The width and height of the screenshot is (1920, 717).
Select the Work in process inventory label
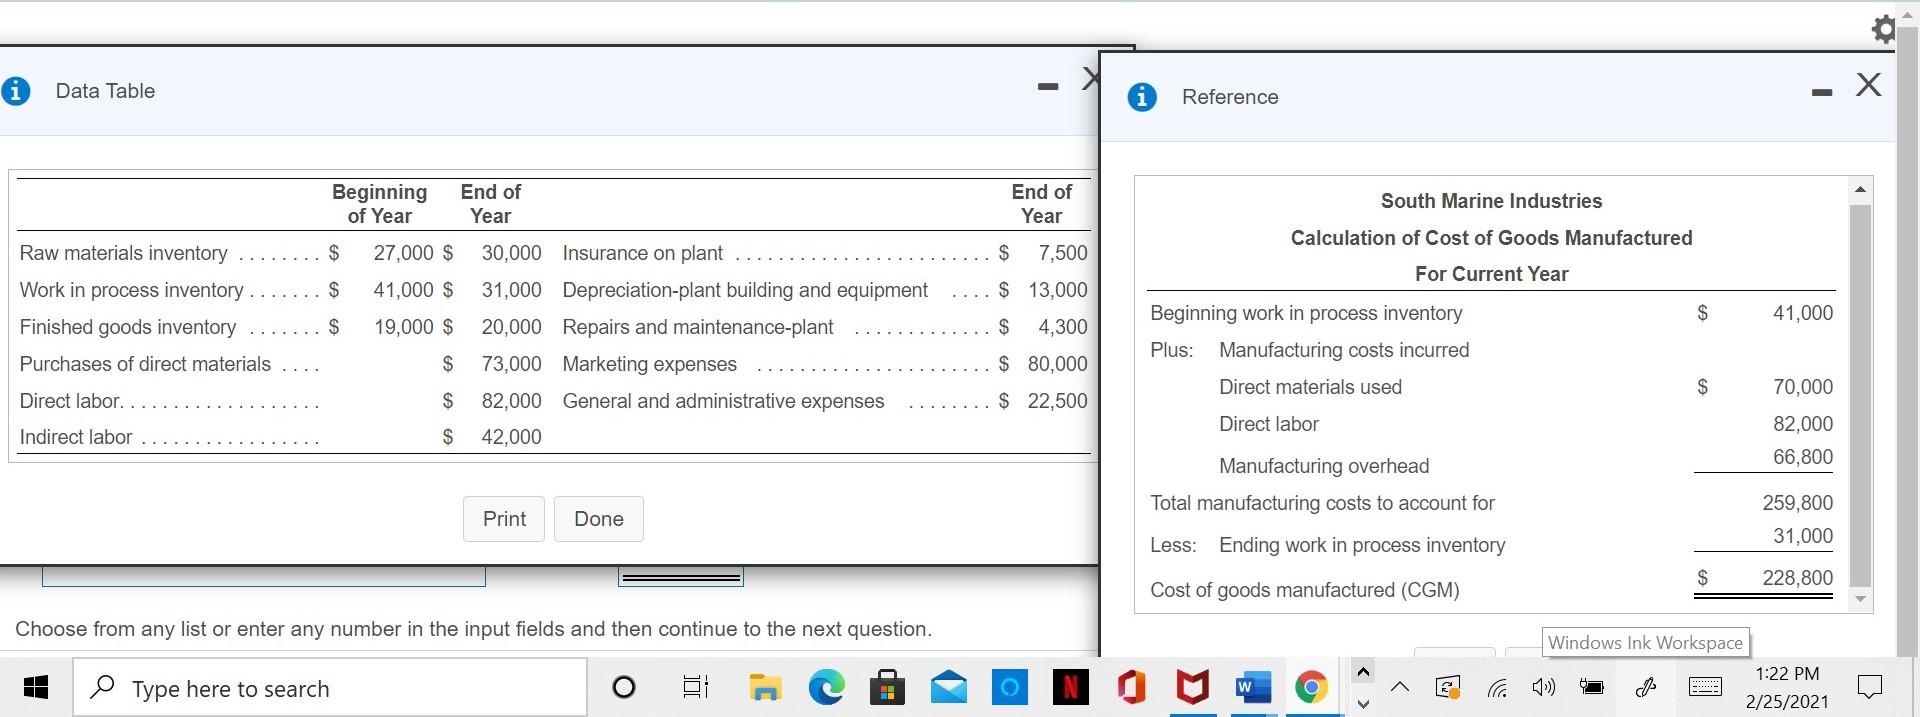[131, 290]
